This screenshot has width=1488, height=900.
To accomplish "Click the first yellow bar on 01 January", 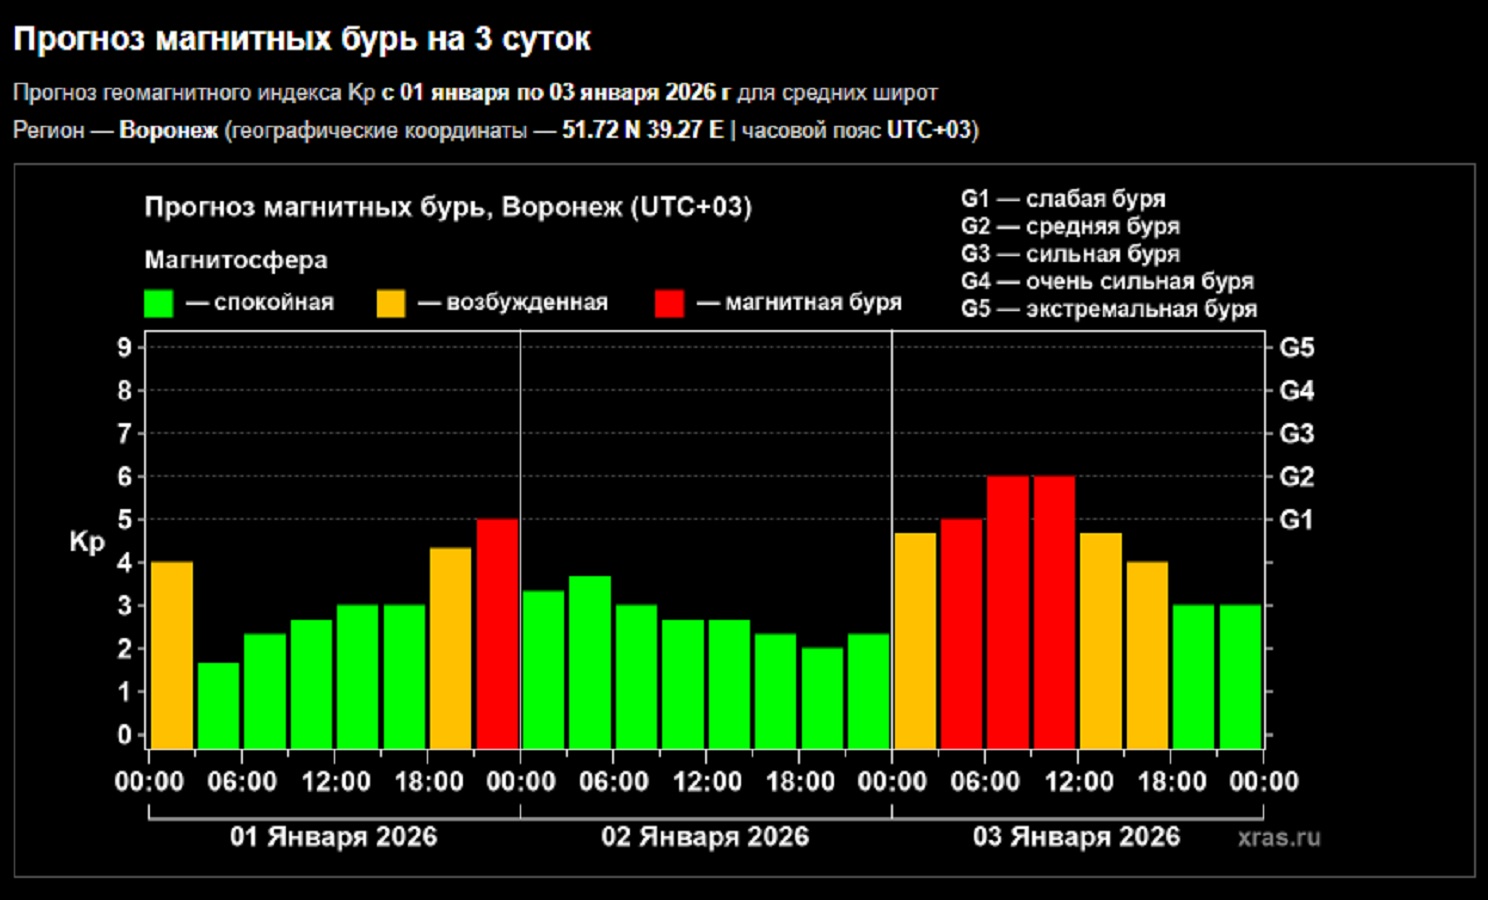I will [172, 655].
